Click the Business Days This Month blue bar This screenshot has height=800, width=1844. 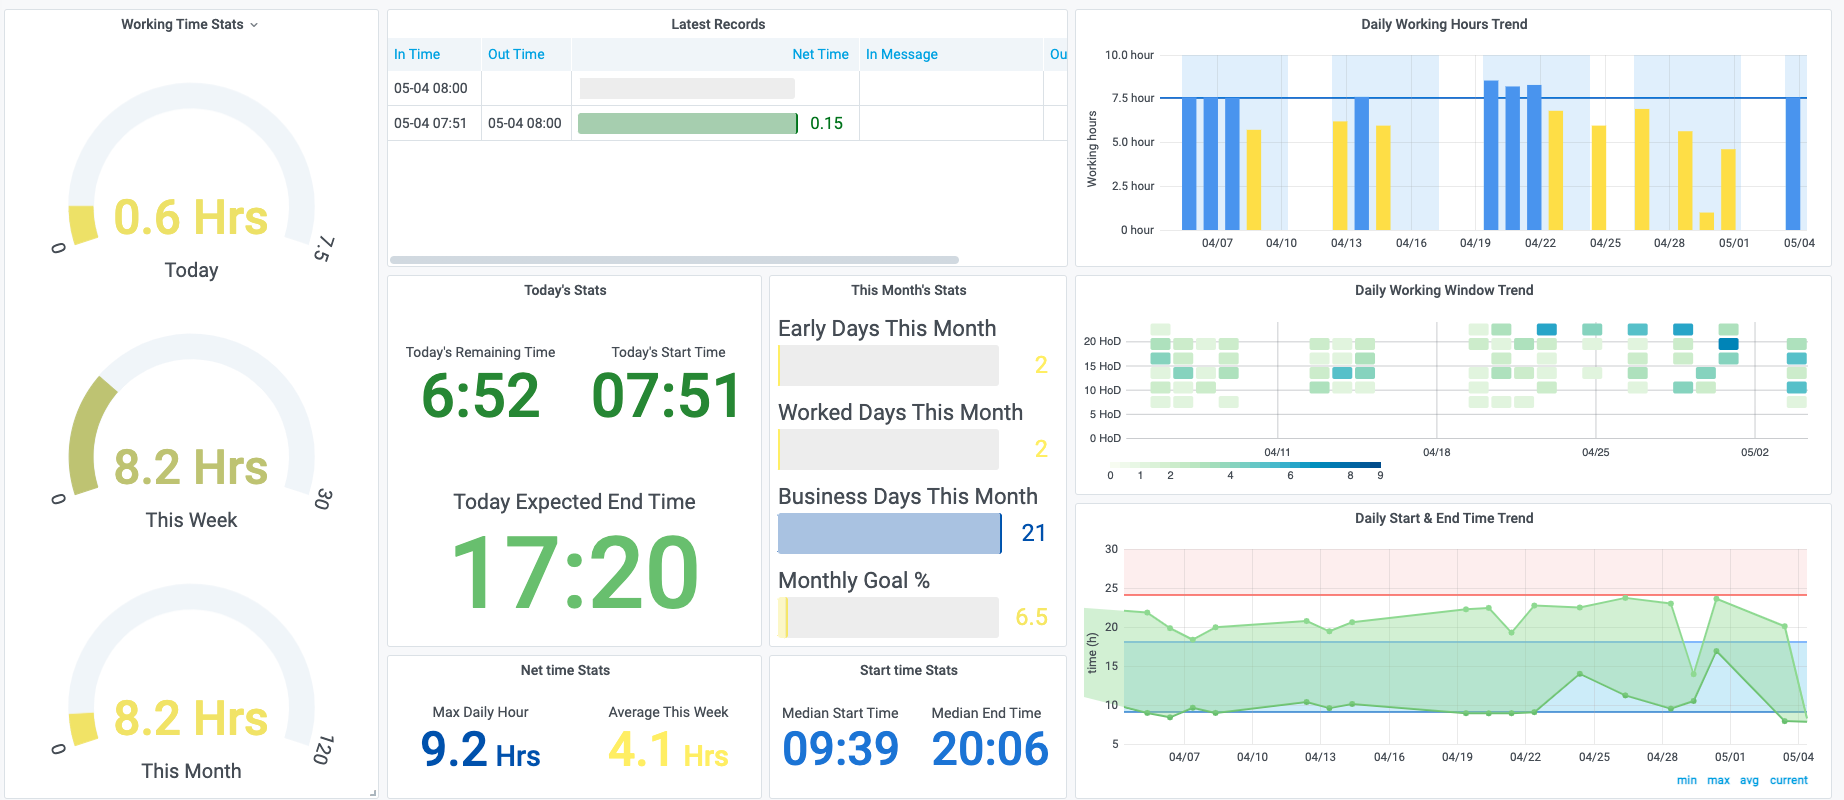890,533
